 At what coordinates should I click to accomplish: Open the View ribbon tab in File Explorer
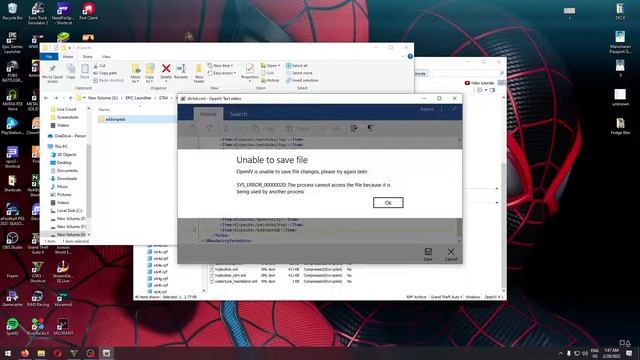point(106,56)
